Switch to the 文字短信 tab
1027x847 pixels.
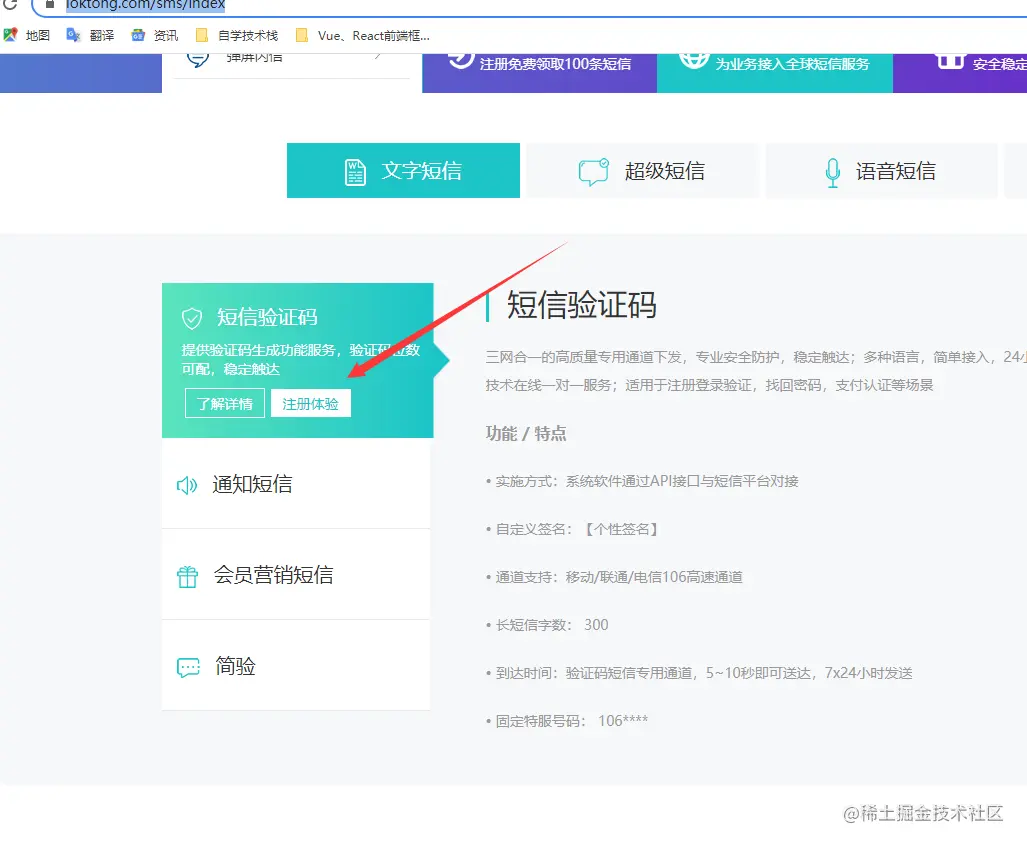pos(403,170)
